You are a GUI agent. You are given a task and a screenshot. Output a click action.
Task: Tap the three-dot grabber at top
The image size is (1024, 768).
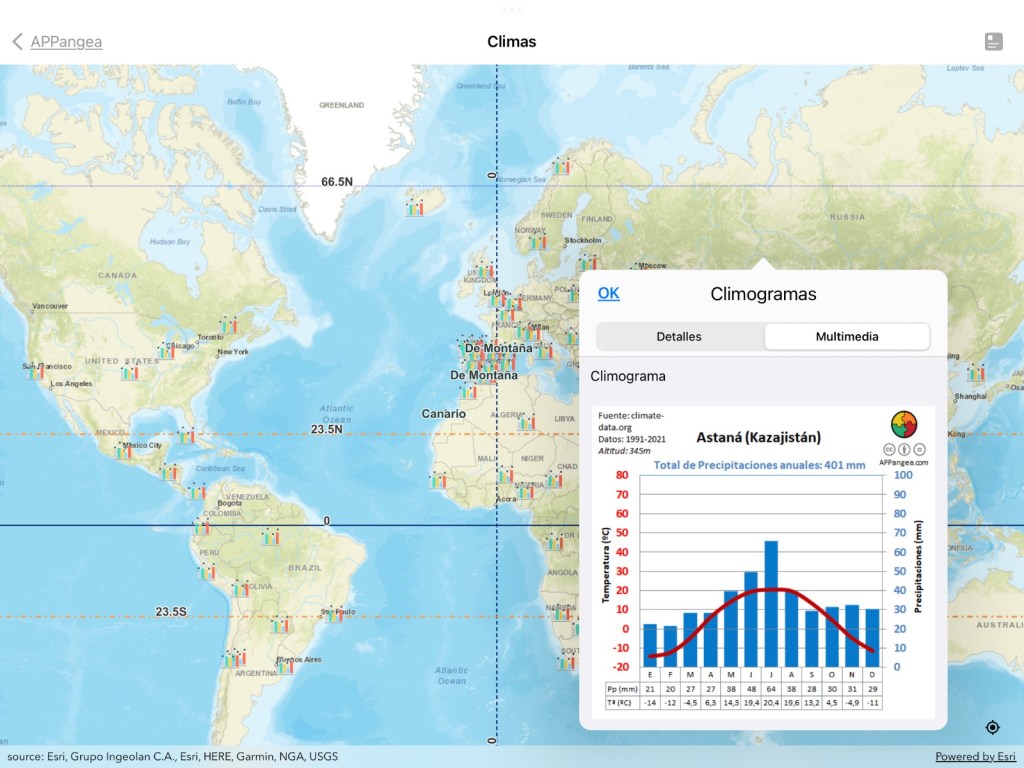[x=512, y=9]
